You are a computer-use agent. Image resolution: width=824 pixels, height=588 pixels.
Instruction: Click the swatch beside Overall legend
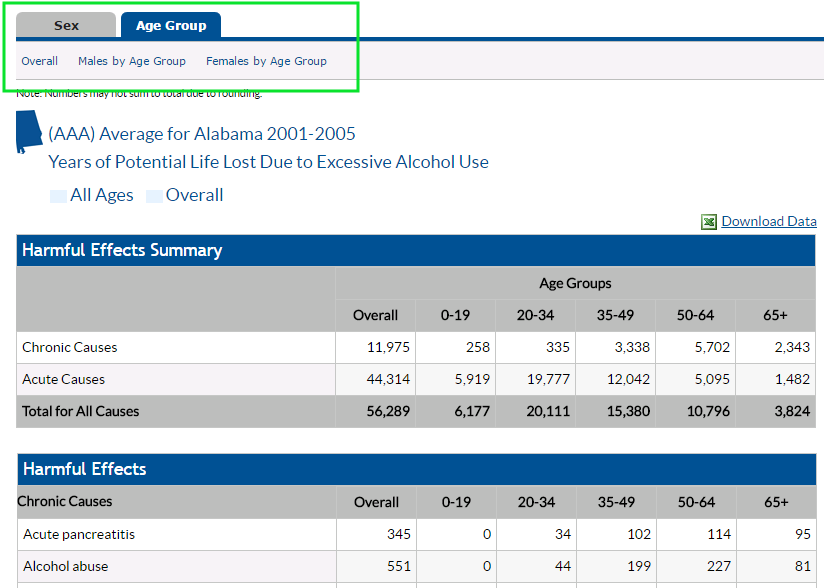(154, 196)
